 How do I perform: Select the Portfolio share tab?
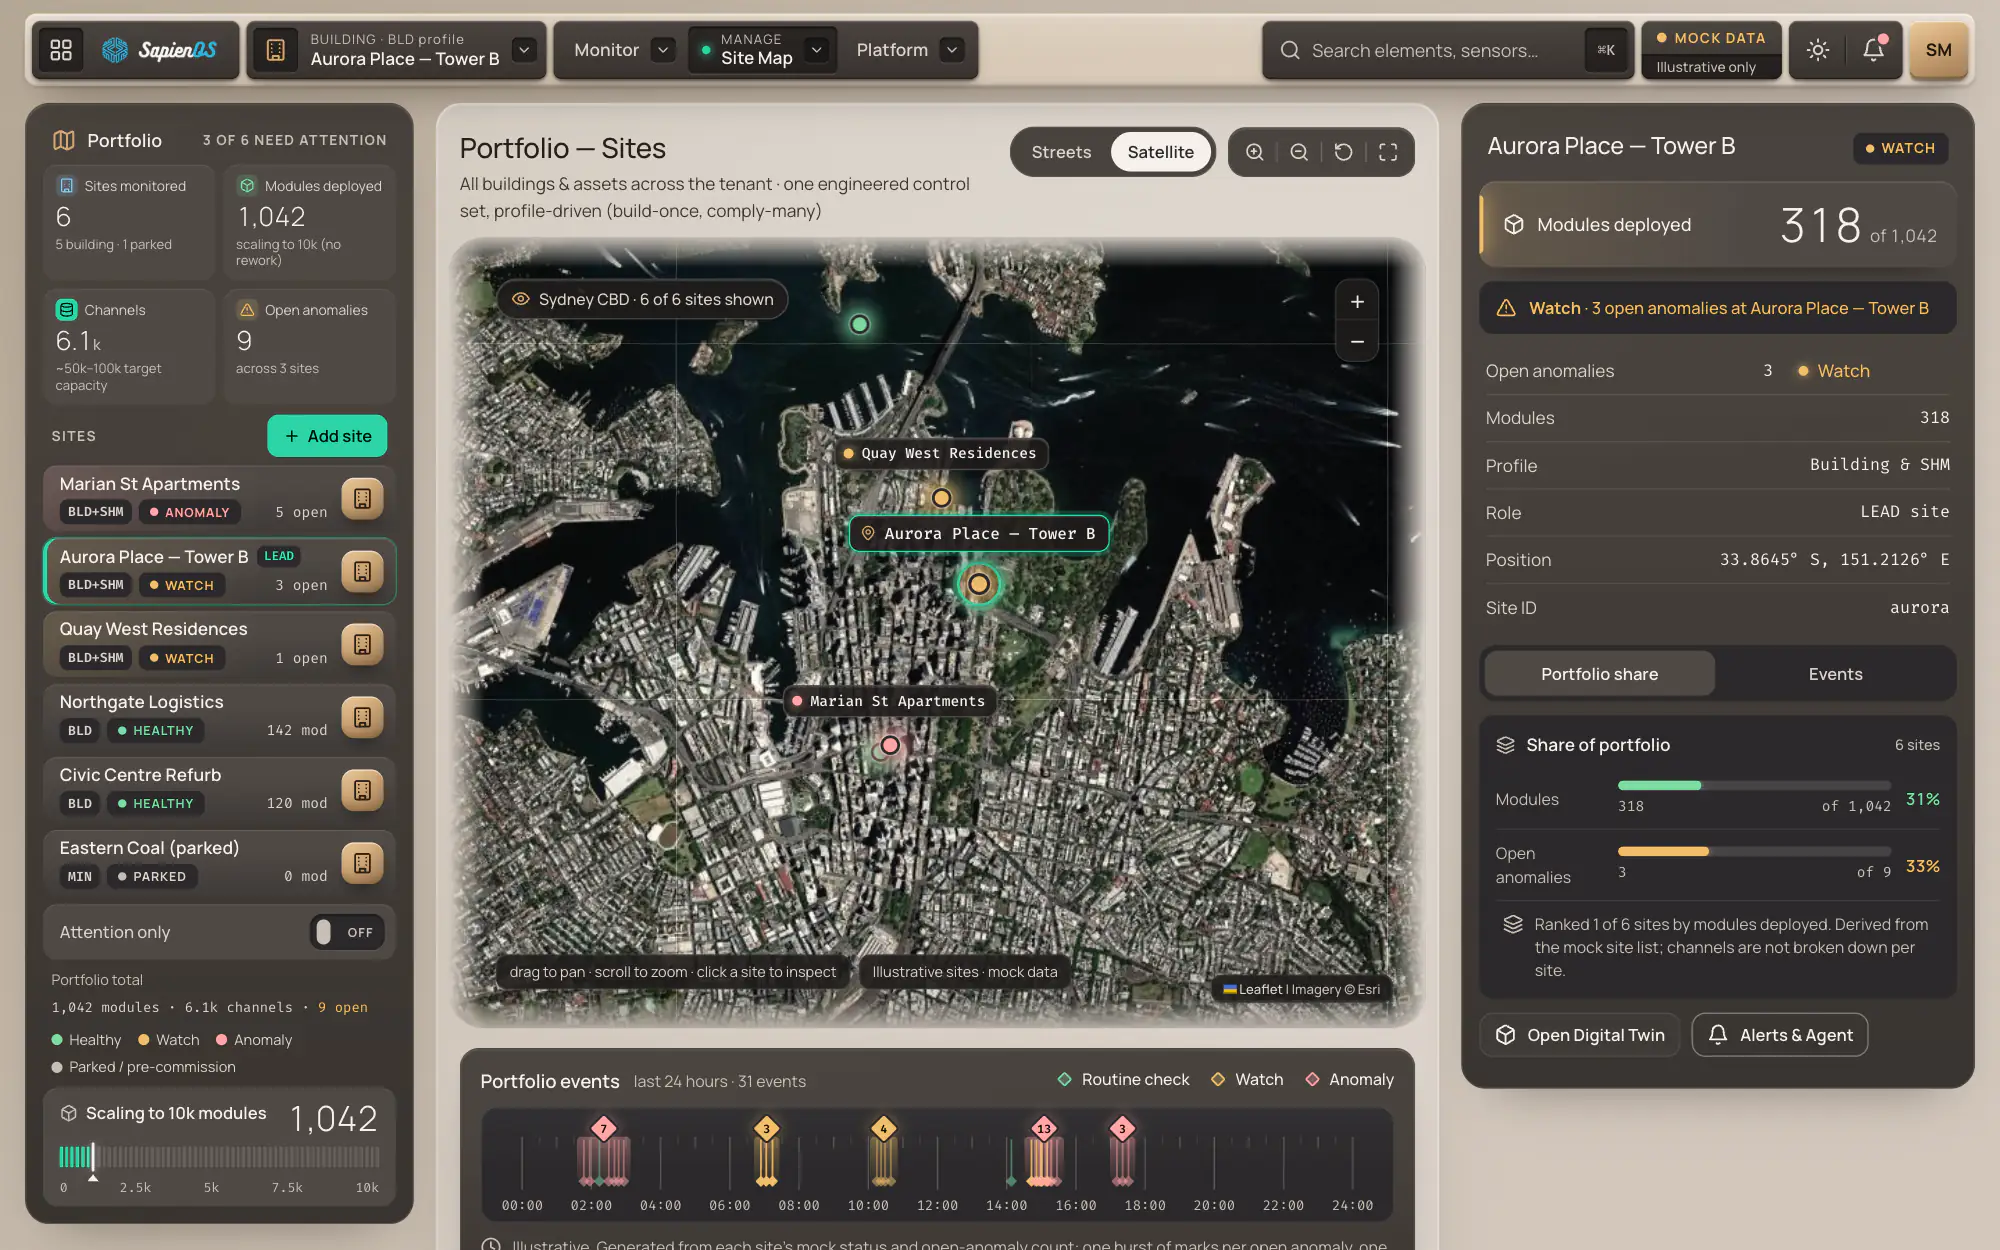[x=1599, y=674]
